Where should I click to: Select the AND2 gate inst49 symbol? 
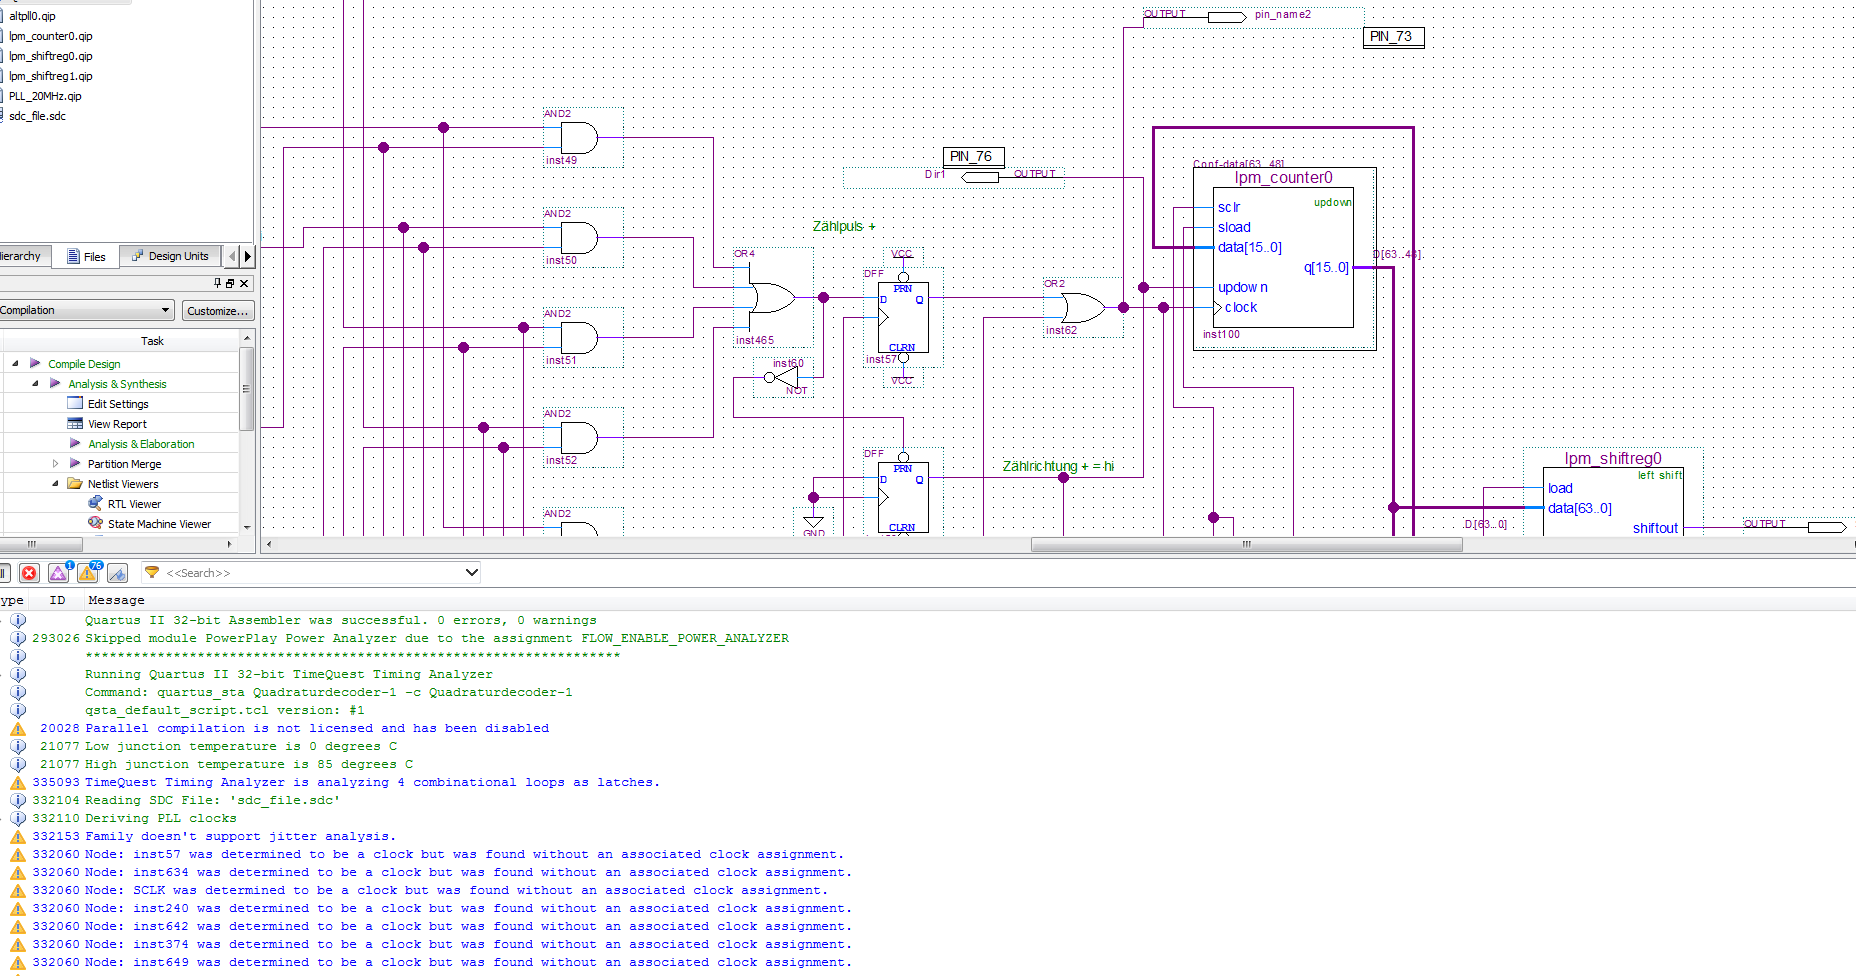pyautogui.click(x=579, y=138)
